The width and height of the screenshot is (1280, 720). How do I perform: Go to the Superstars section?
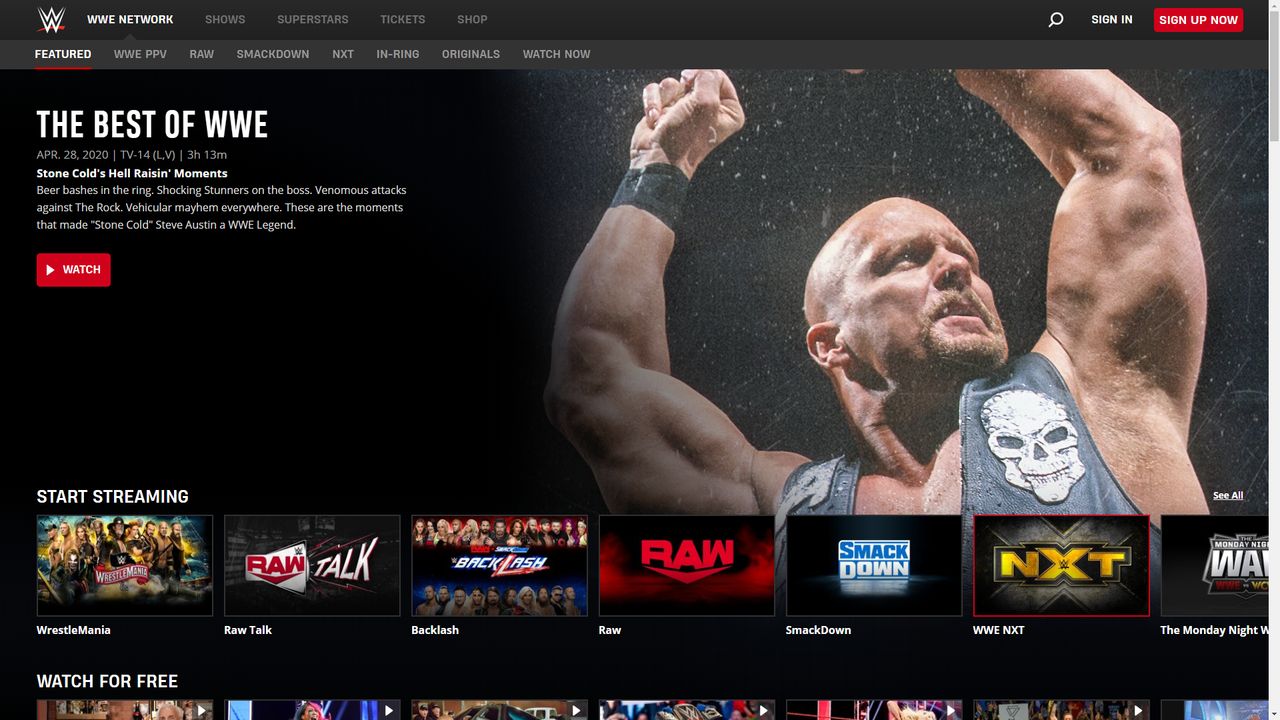pyautogui.click(x=313, y=19)
